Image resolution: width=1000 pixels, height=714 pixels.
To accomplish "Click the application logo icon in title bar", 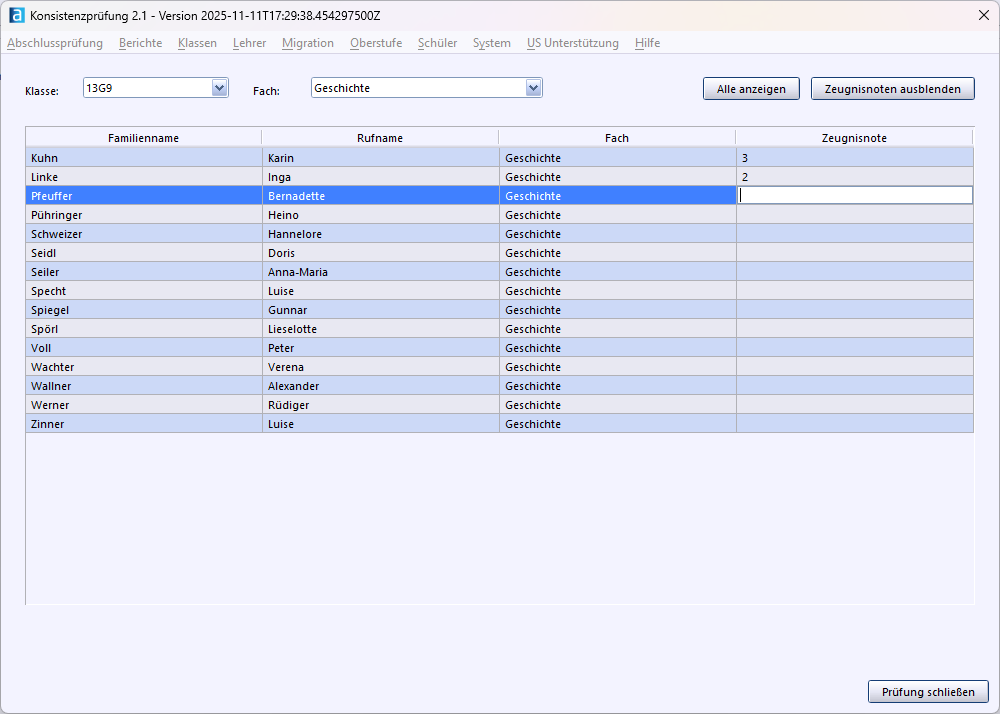I will (16, 16).
